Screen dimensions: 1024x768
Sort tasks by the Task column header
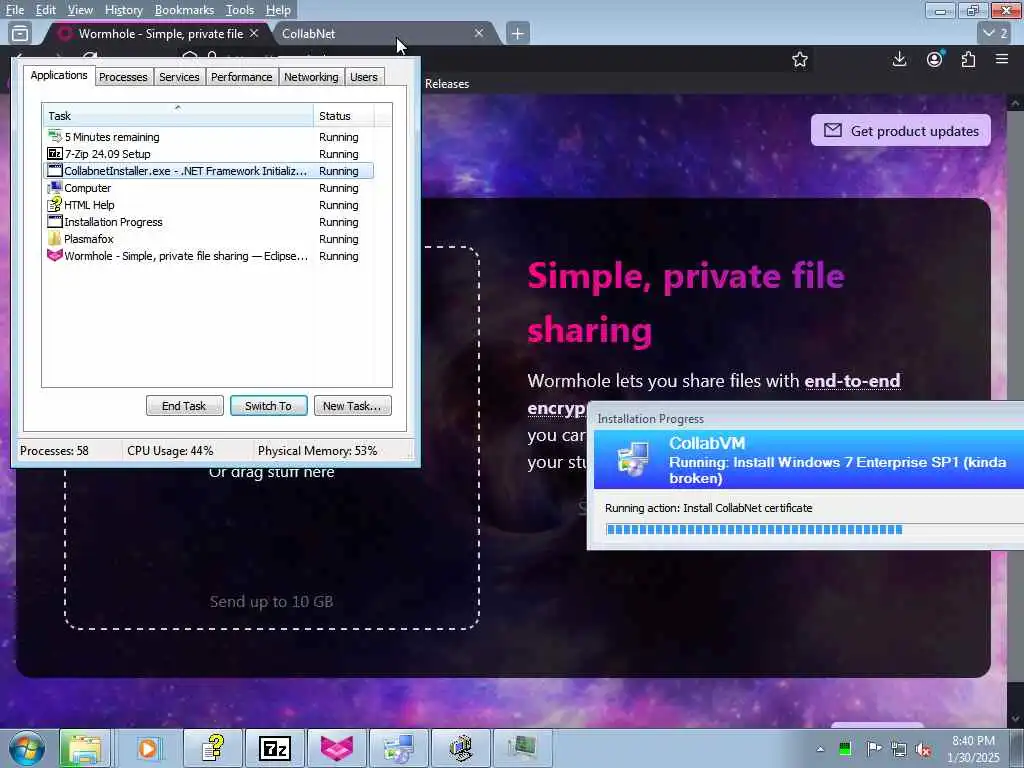(x=178, y=116)
